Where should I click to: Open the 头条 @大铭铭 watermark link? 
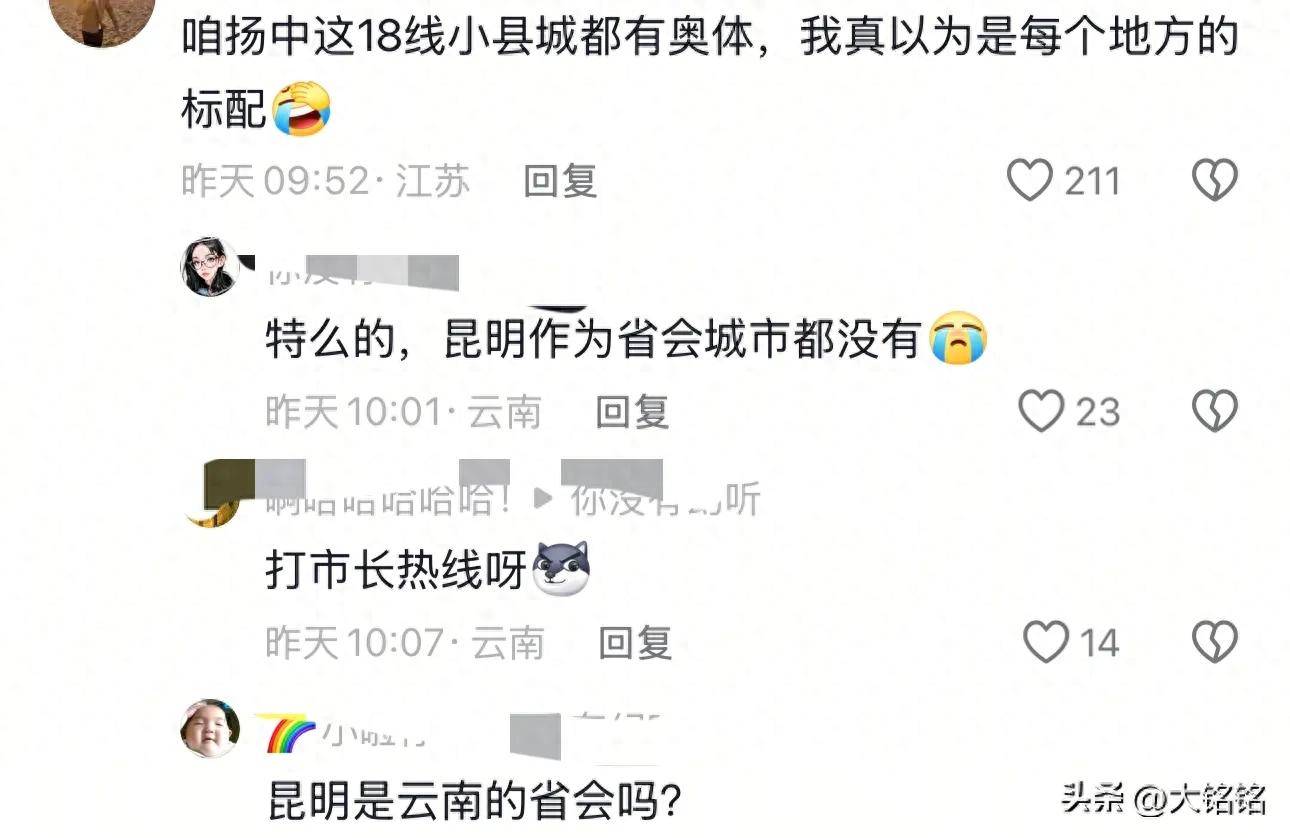coord(1164,799)
